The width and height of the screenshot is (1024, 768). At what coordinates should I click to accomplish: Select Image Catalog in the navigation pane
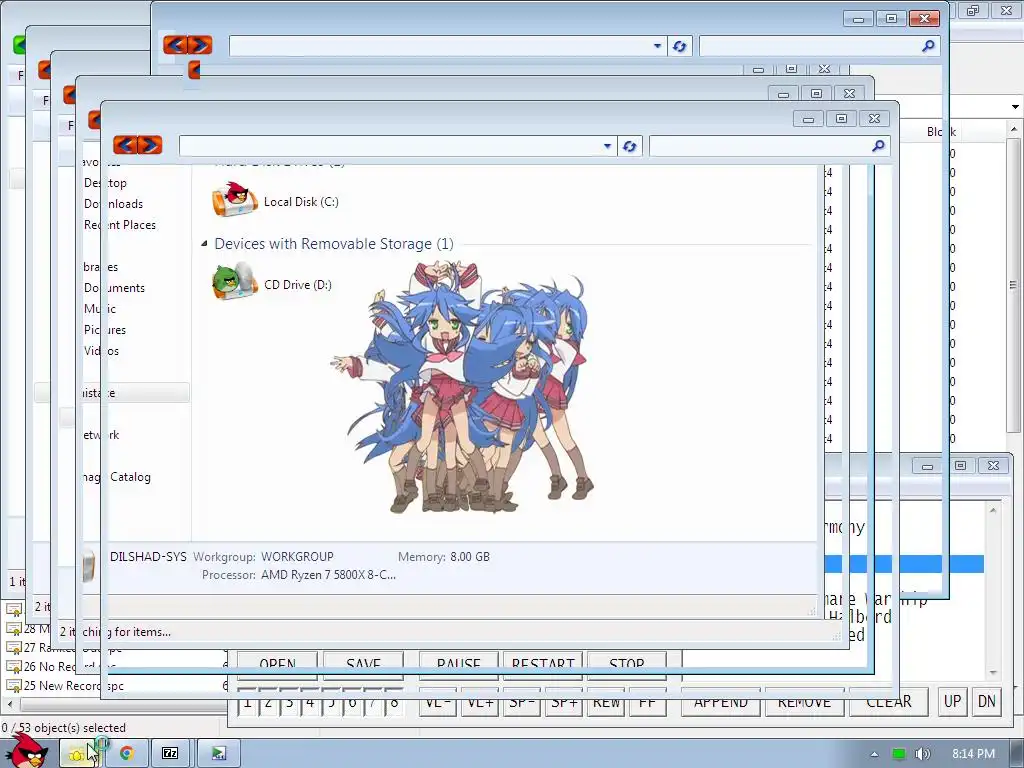(x=117, y=477)
